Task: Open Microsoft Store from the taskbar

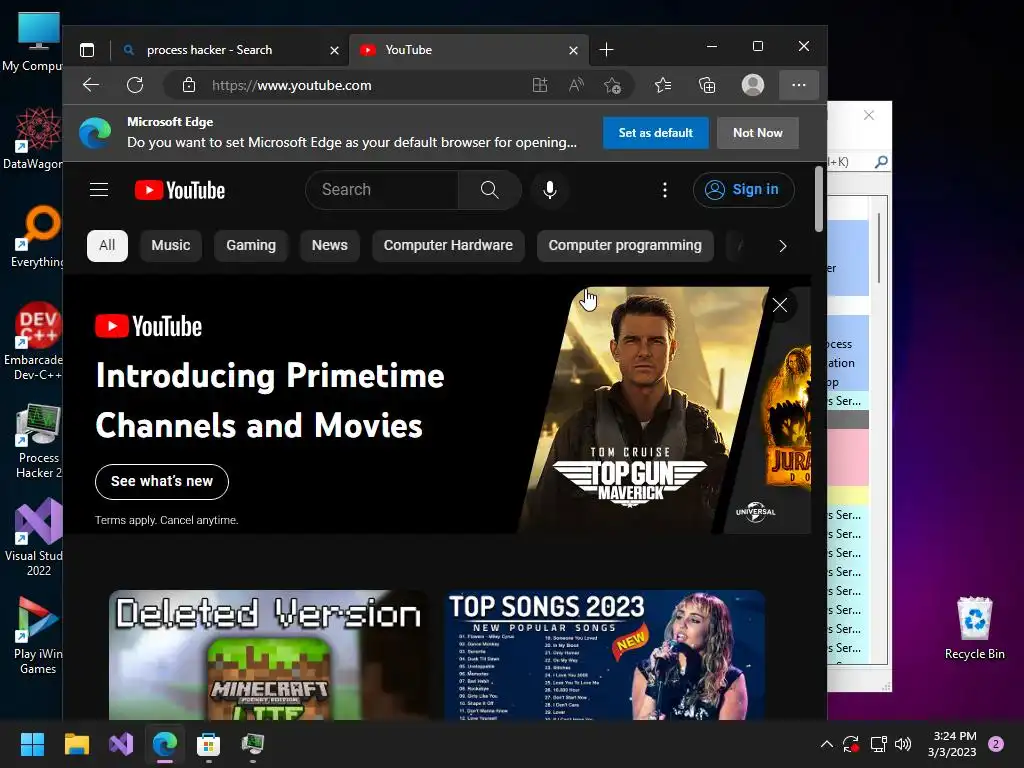Action: point(208,744)
